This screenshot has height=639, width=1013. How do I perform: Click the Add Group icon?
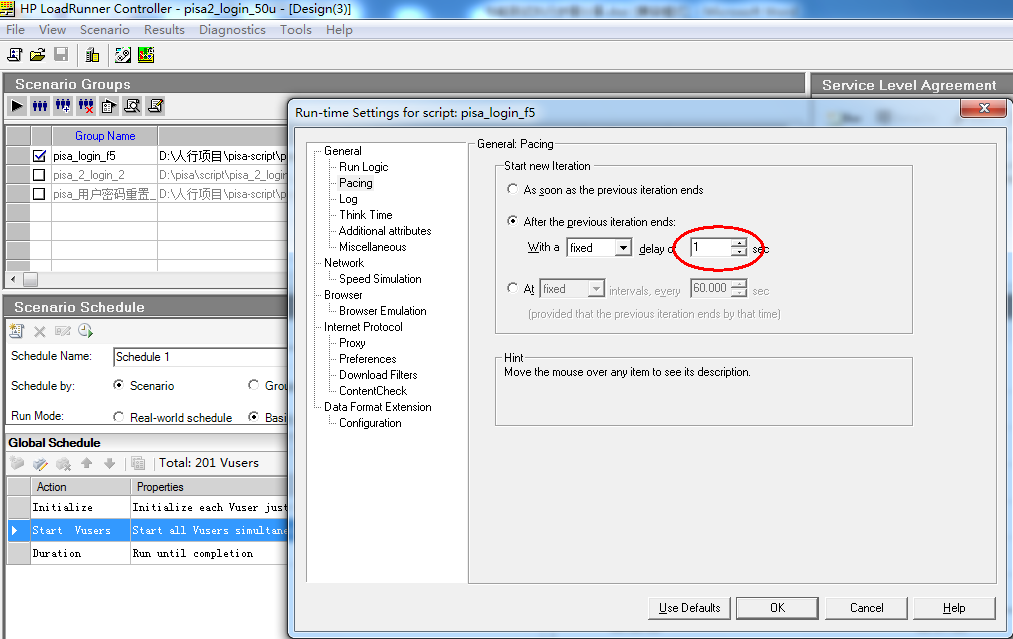click(x=63, y=106)
